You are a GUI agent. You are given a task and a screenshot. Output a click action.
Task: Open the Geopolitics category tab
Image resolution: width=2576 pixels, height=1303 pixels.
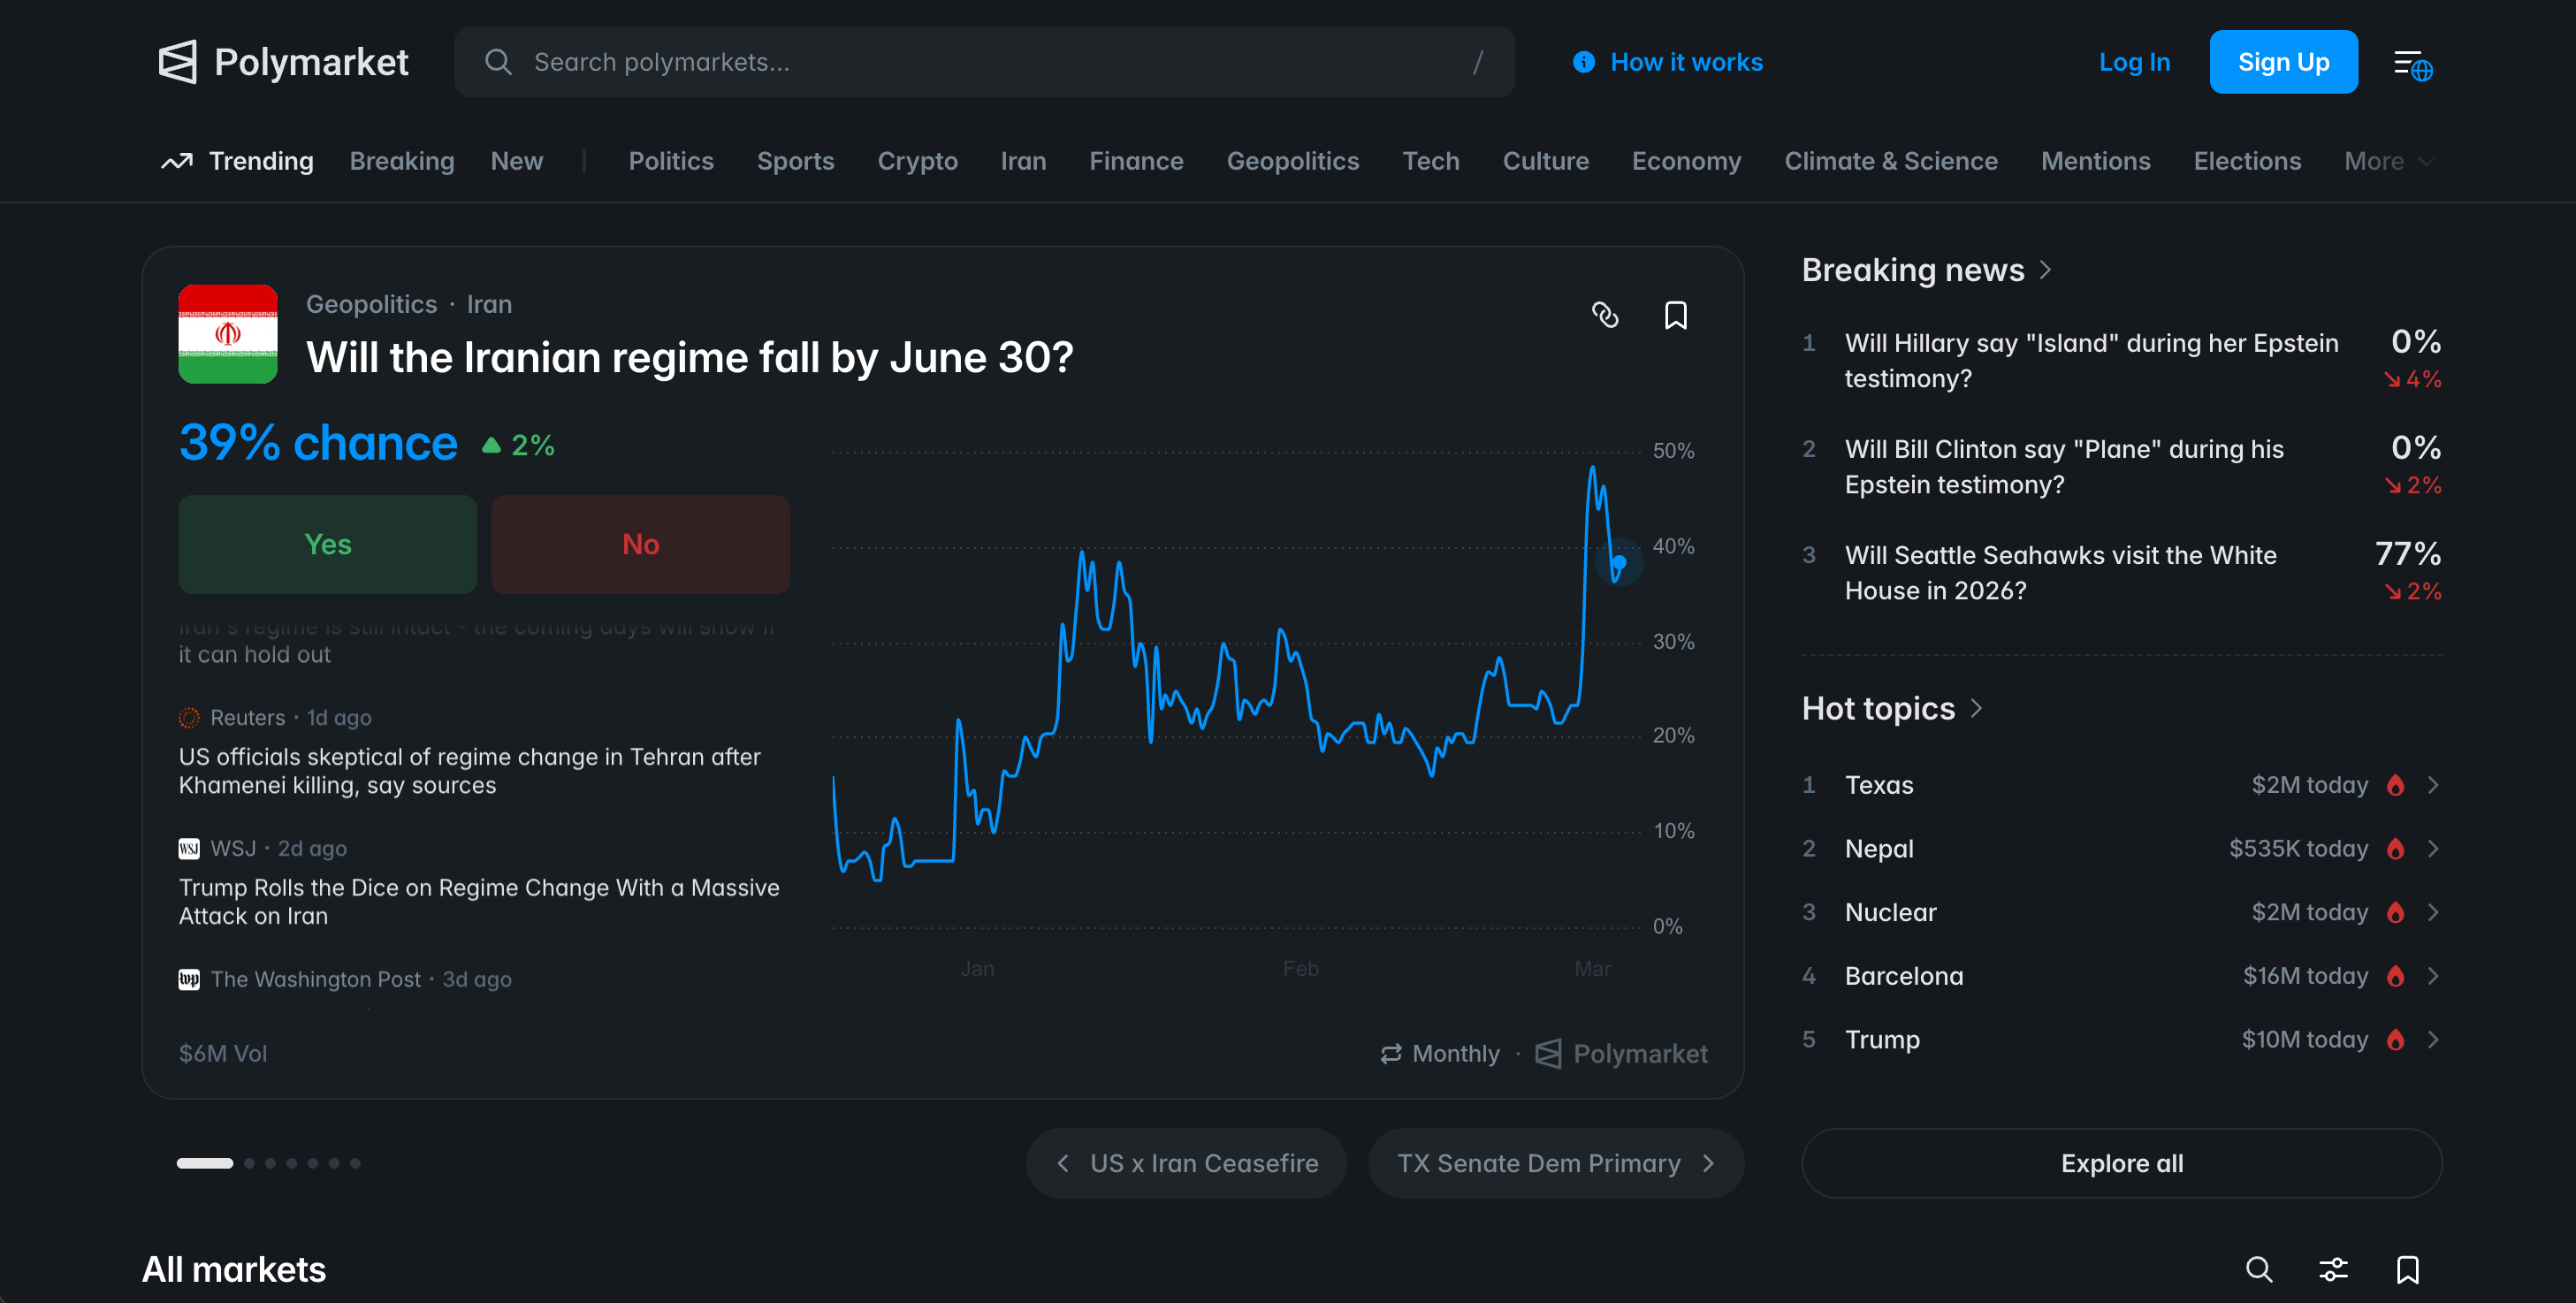(x=1292, y=161)
